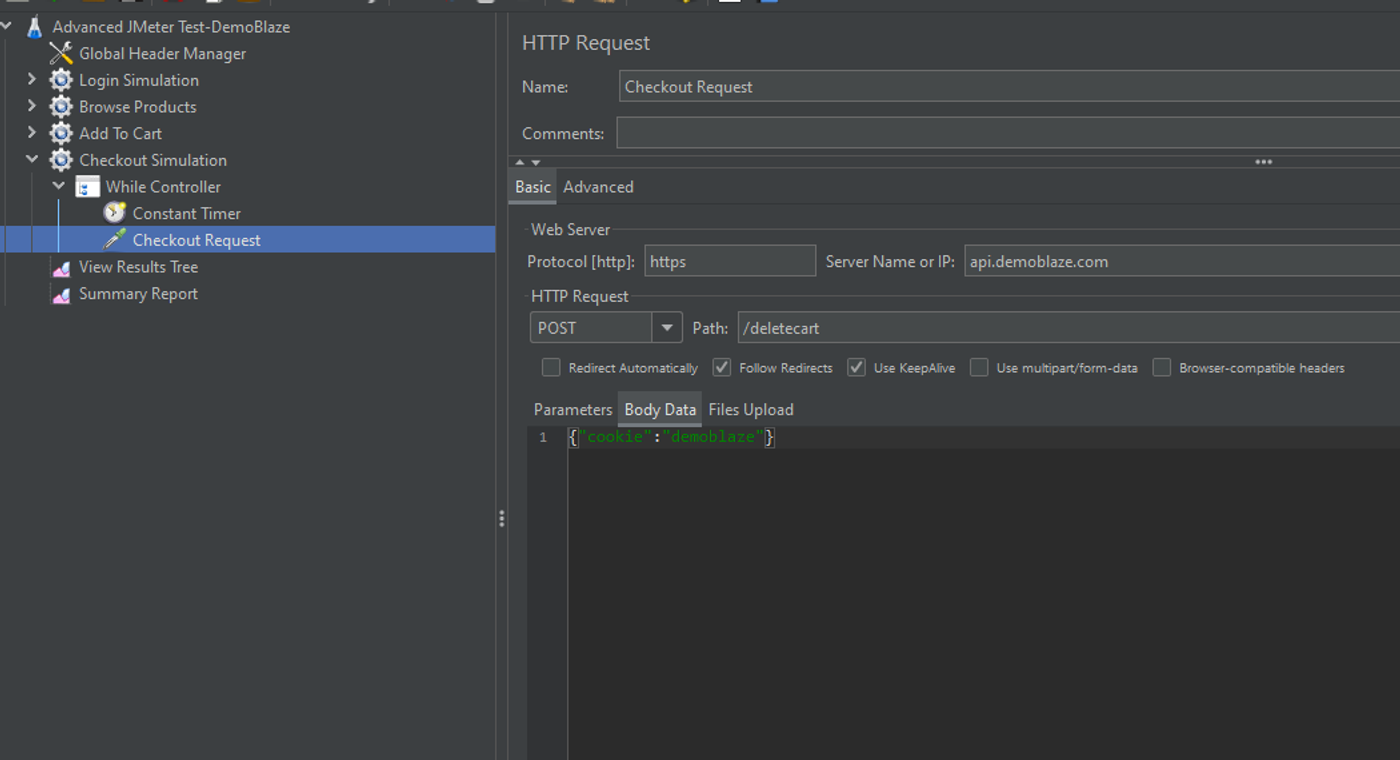
Task: Click the body JSON text with cookie demoblaze
Action: (x=671, y=438)
